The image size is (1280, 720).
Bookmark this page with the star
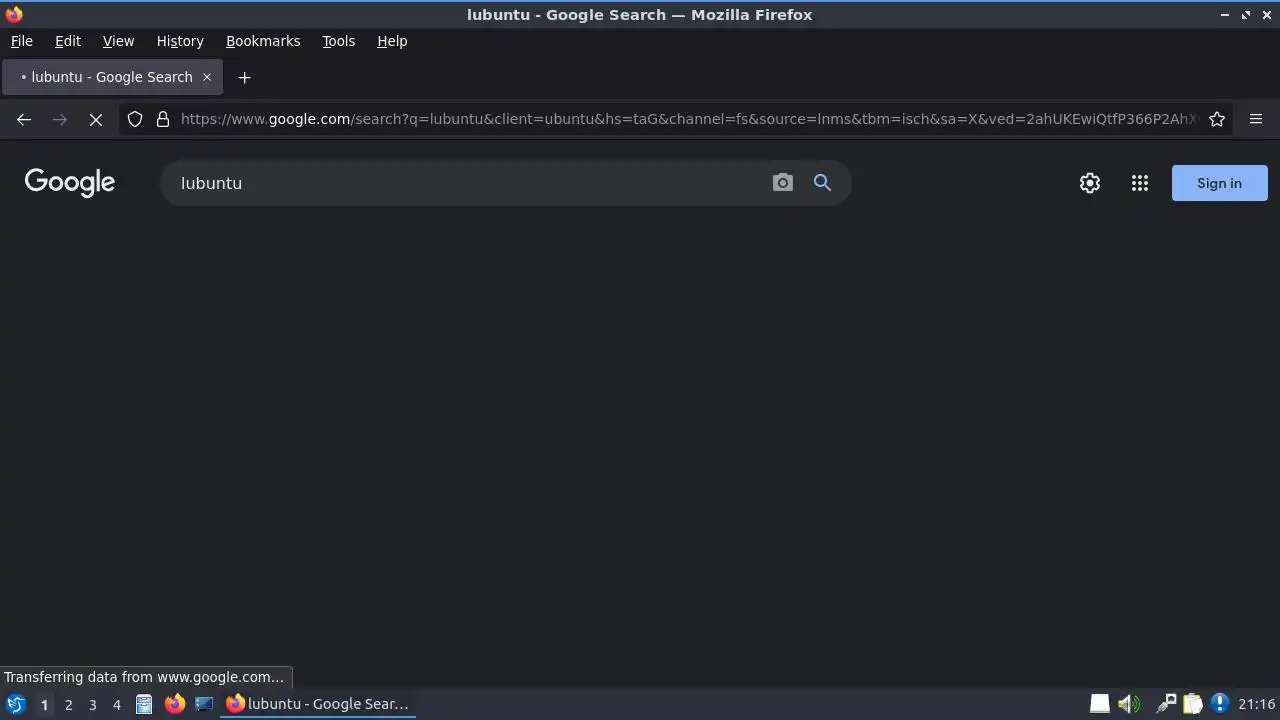pos(1217,119)
